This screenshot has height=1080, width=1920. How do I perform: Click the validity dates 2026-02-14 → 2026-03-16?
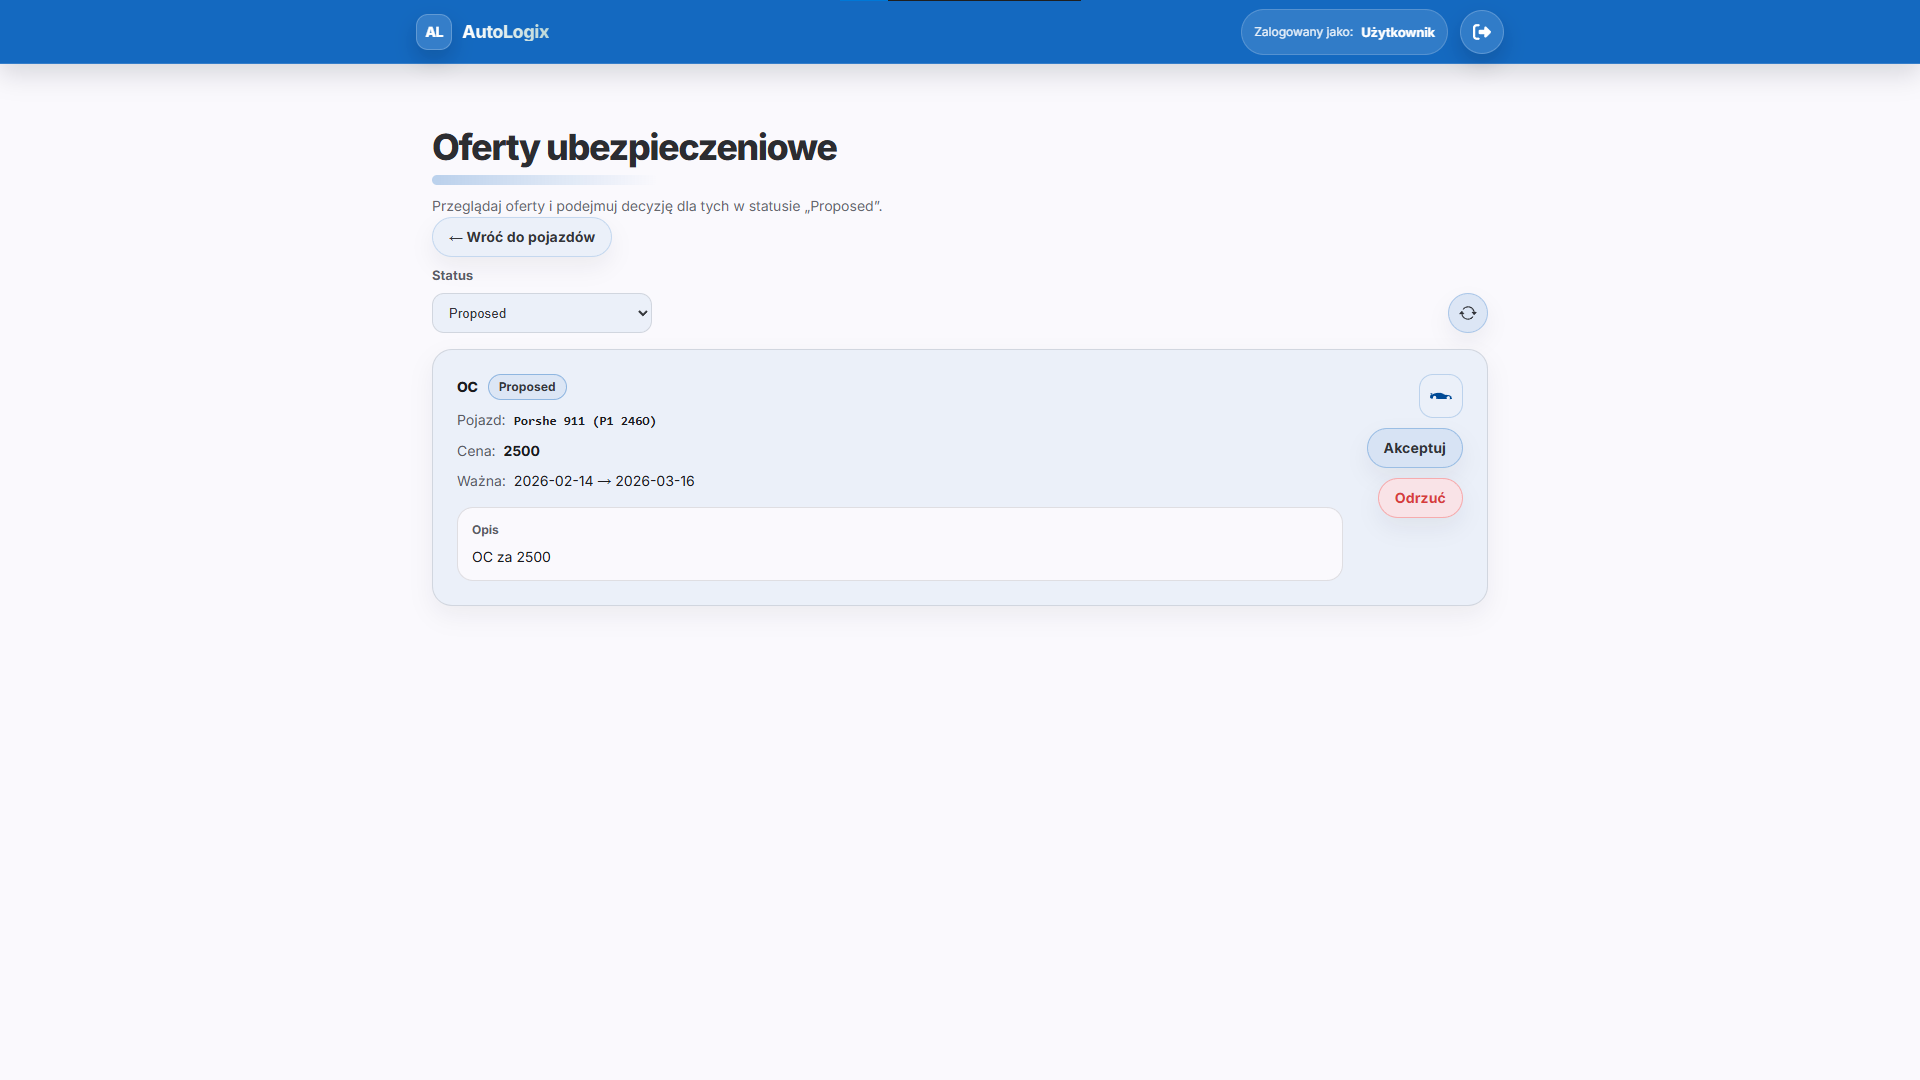(604, 481)
